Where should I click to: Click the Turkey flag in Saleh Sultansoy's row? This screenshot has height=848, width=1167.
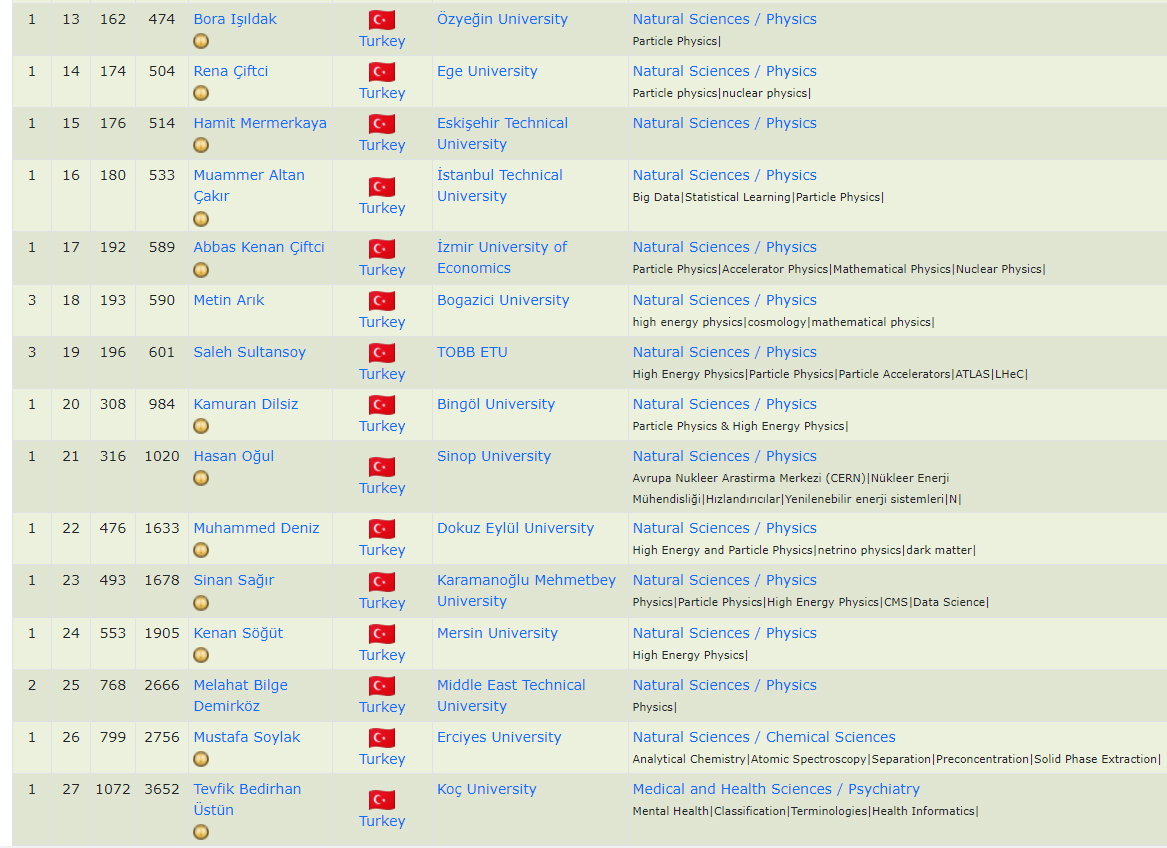click(382, 353)
